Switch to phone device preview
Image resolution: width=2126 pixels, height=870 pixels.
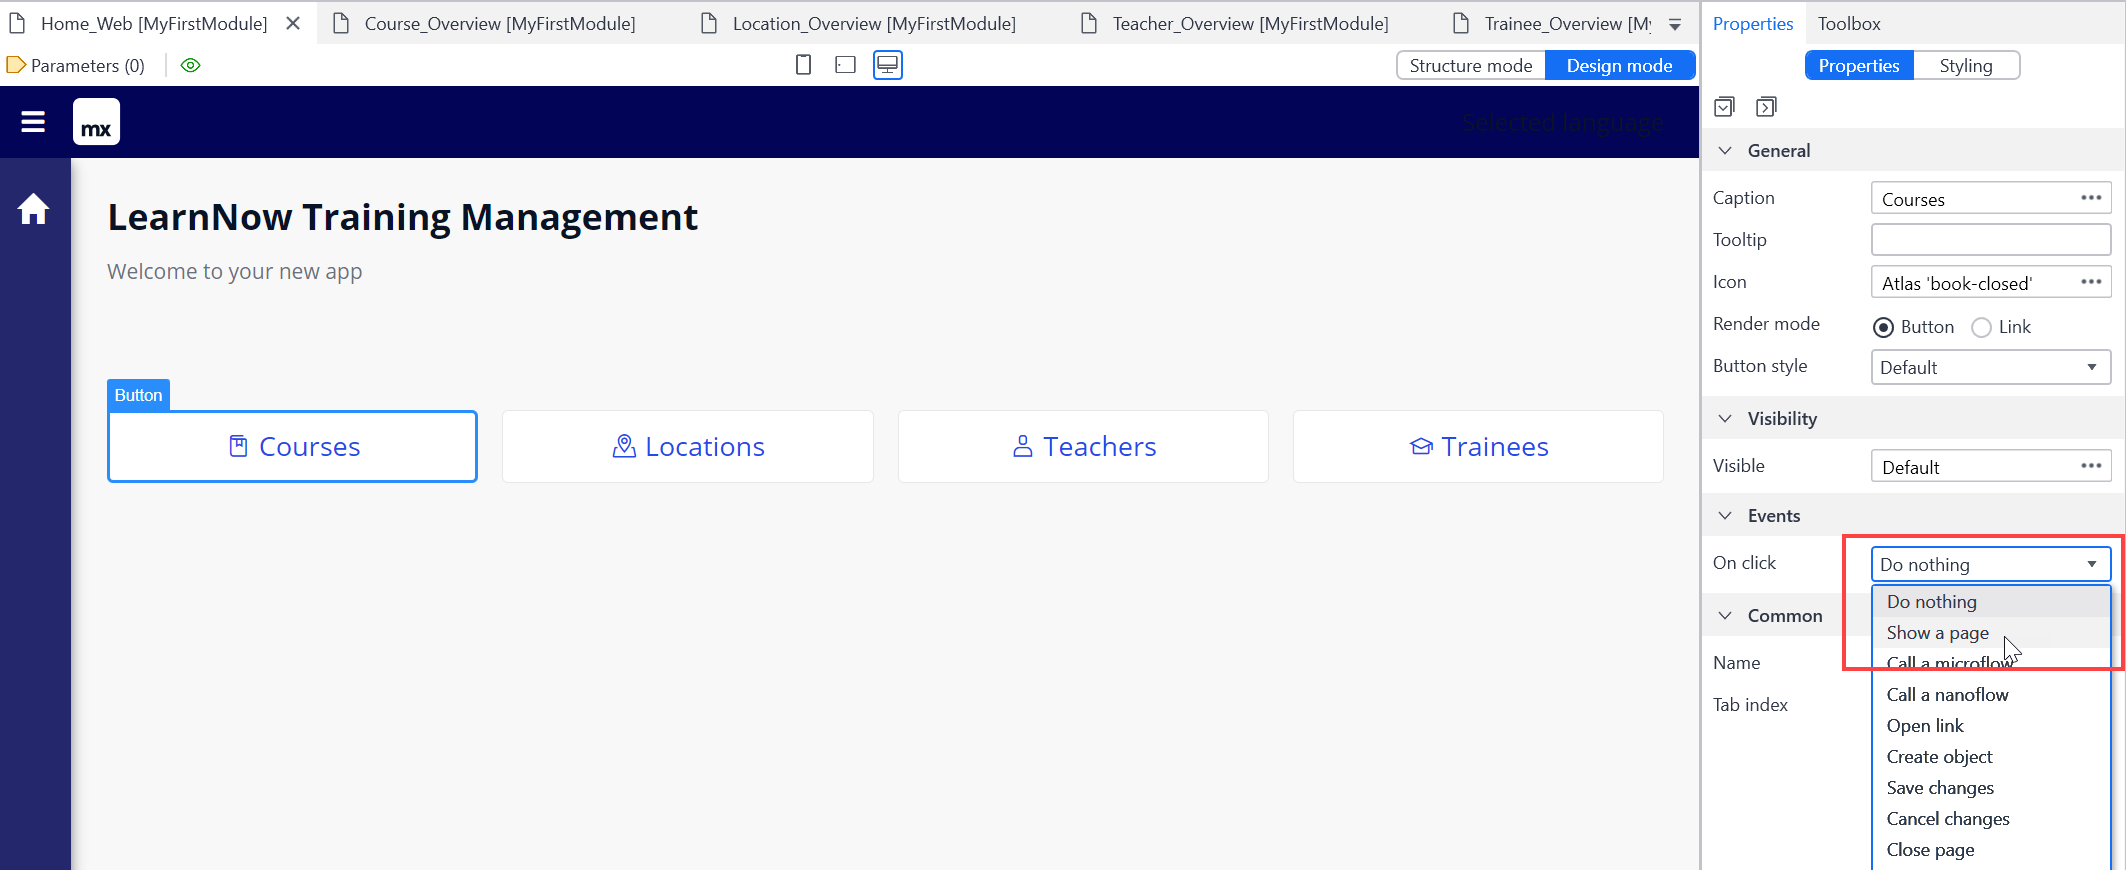pos(803,65)
